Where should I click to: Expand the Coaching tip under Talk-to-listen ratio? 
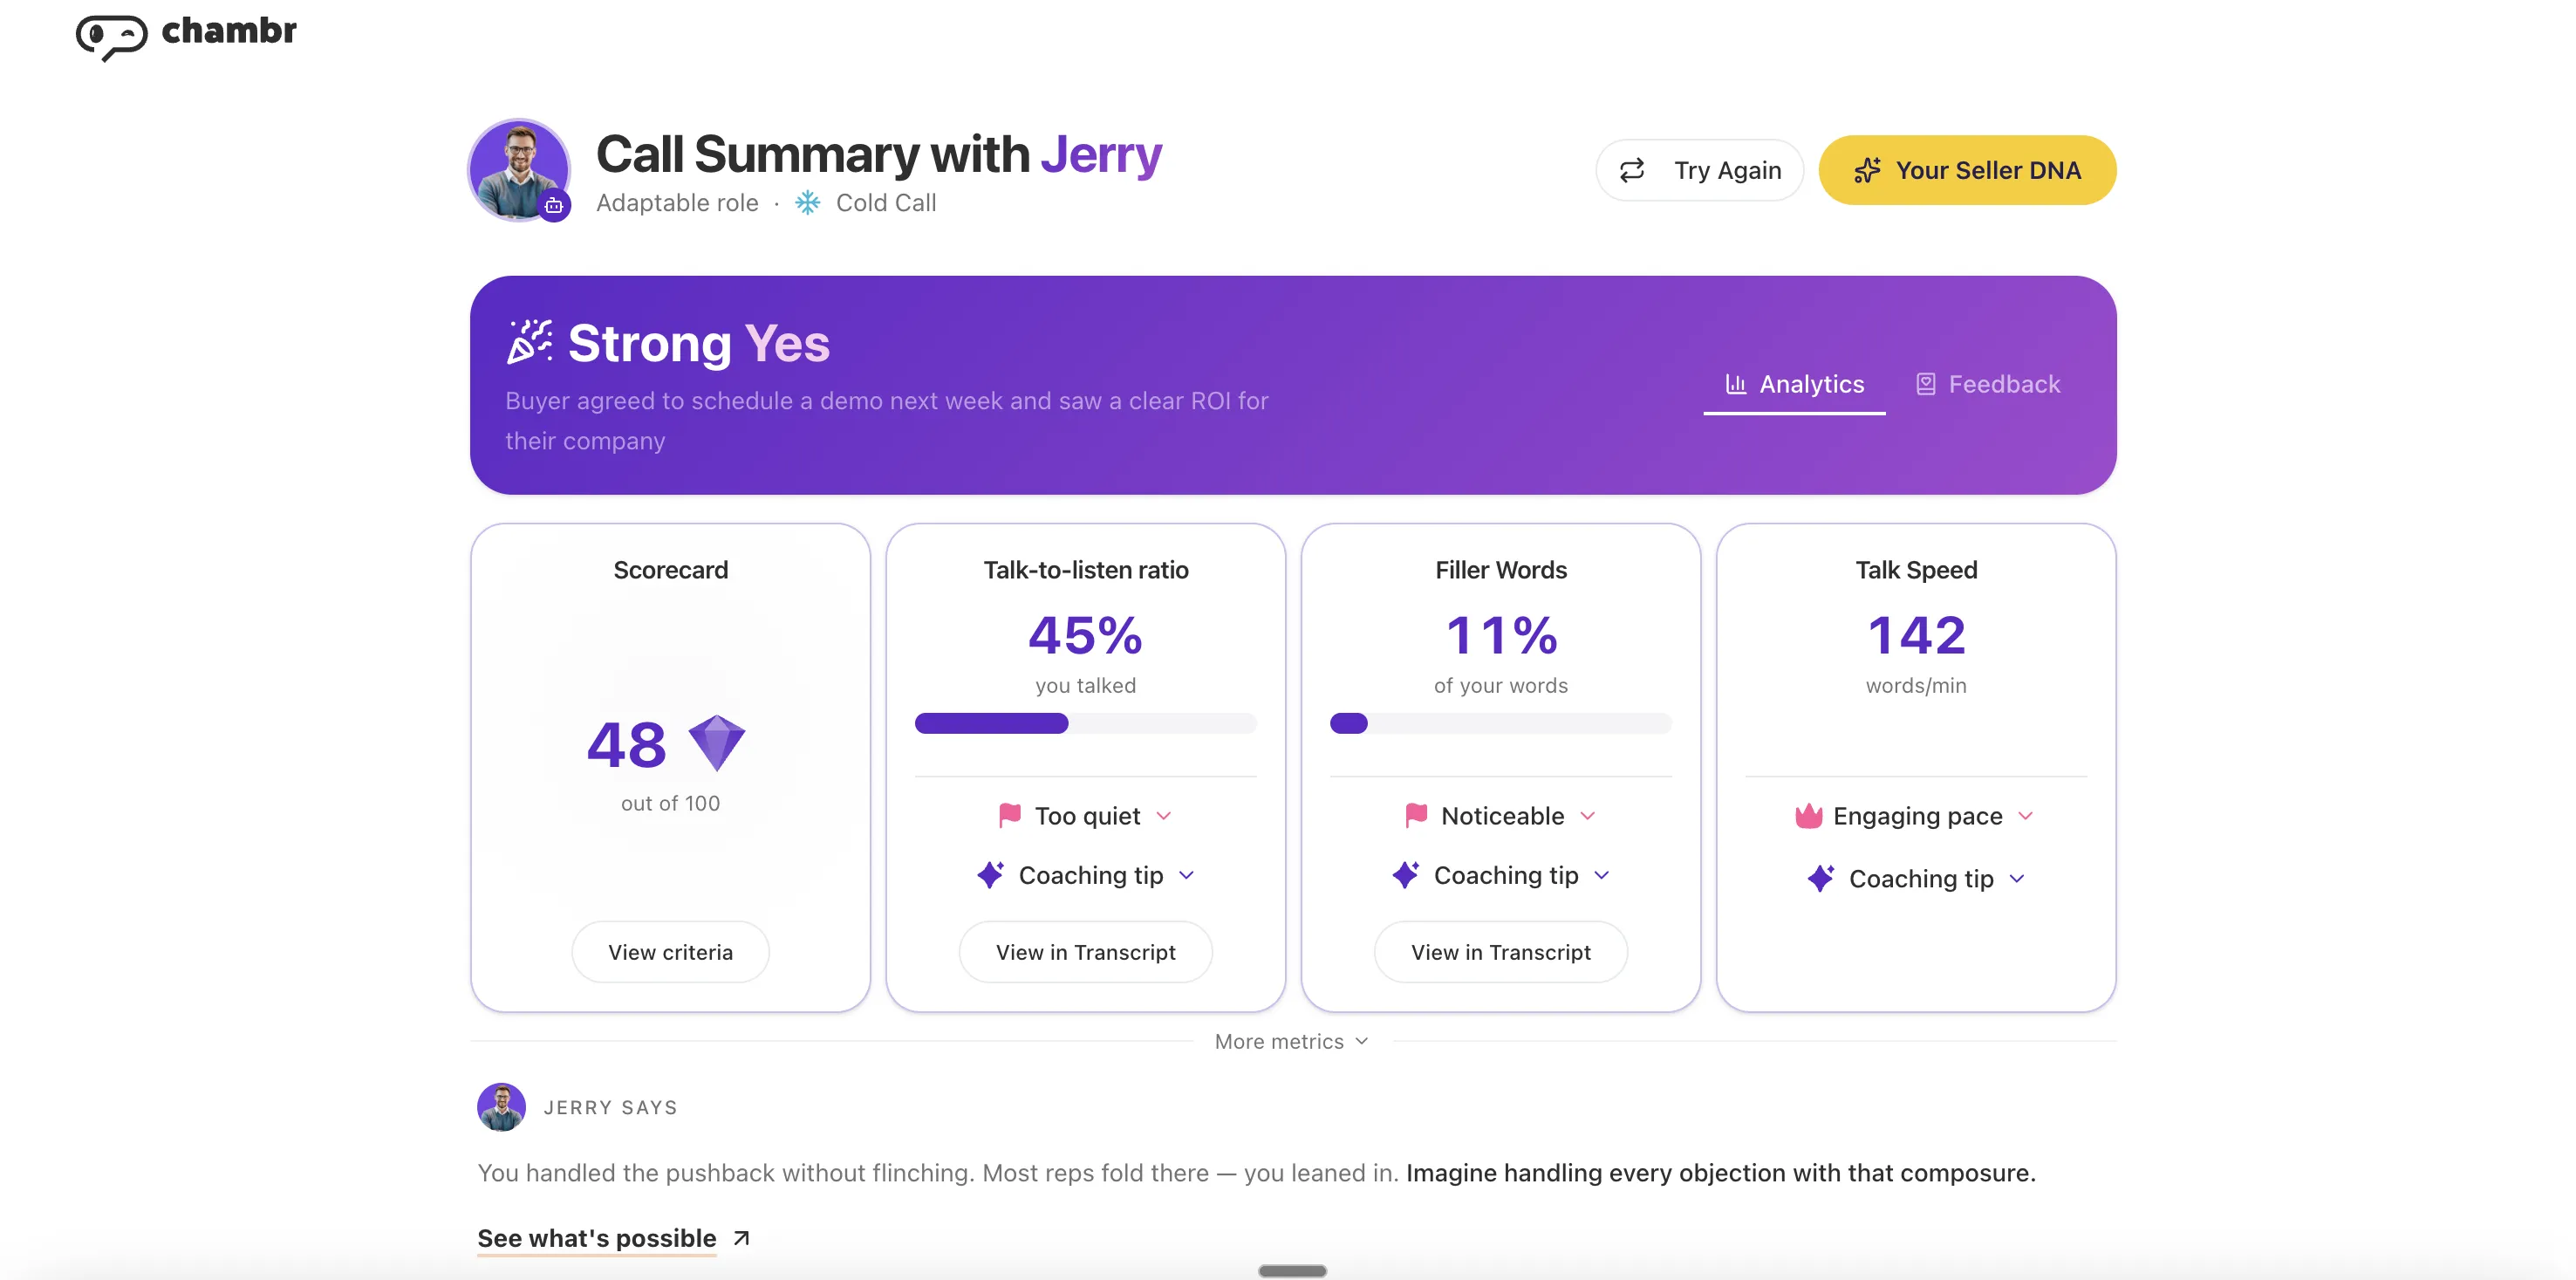tap(1086, 875)
